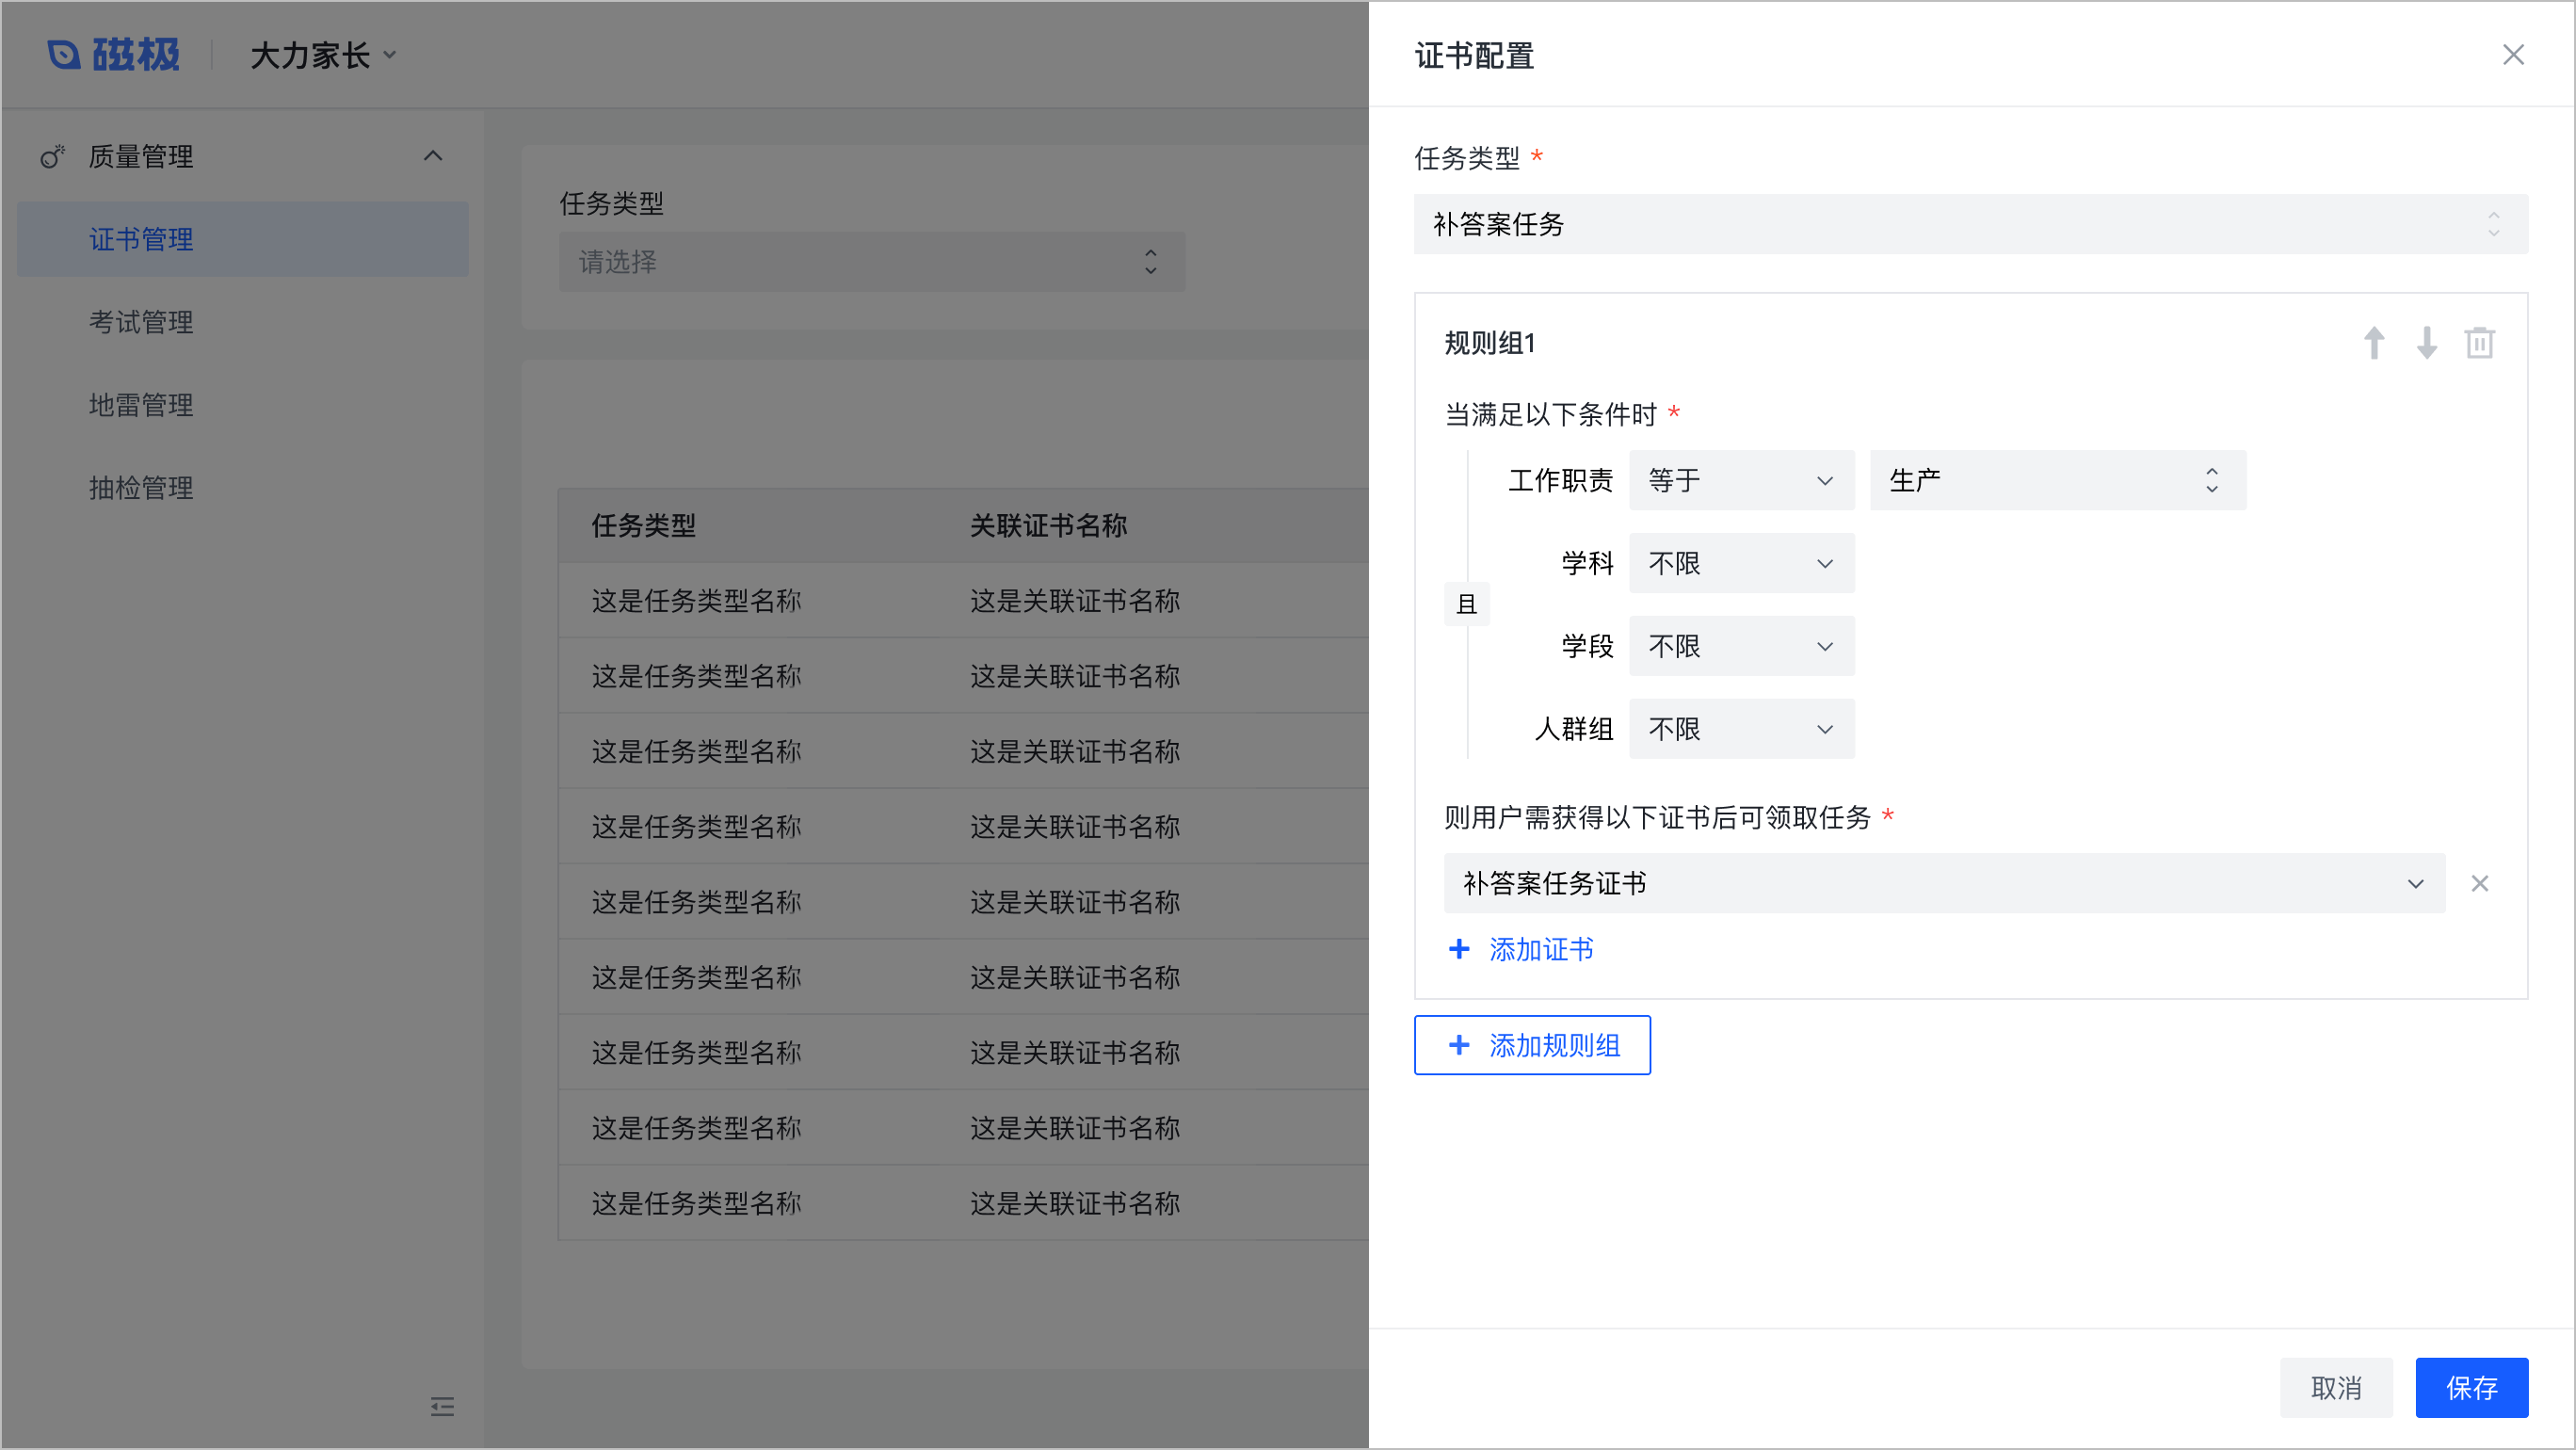
Task: Collapse the 质量管理 menu section
Action: (432, 156)
